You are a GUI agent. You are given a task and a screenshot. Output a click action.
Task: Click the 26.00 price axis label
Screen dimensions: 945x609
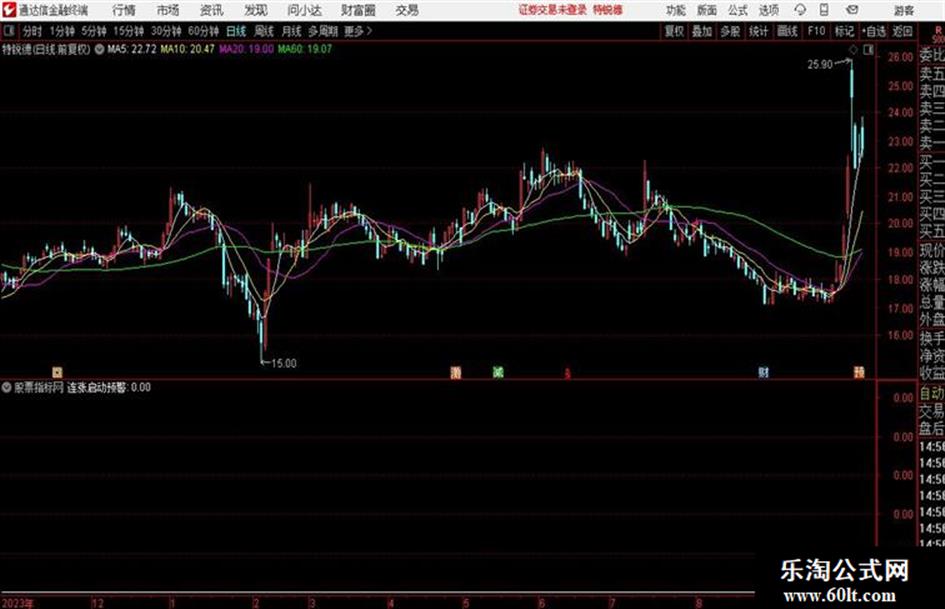click(900, 57)
